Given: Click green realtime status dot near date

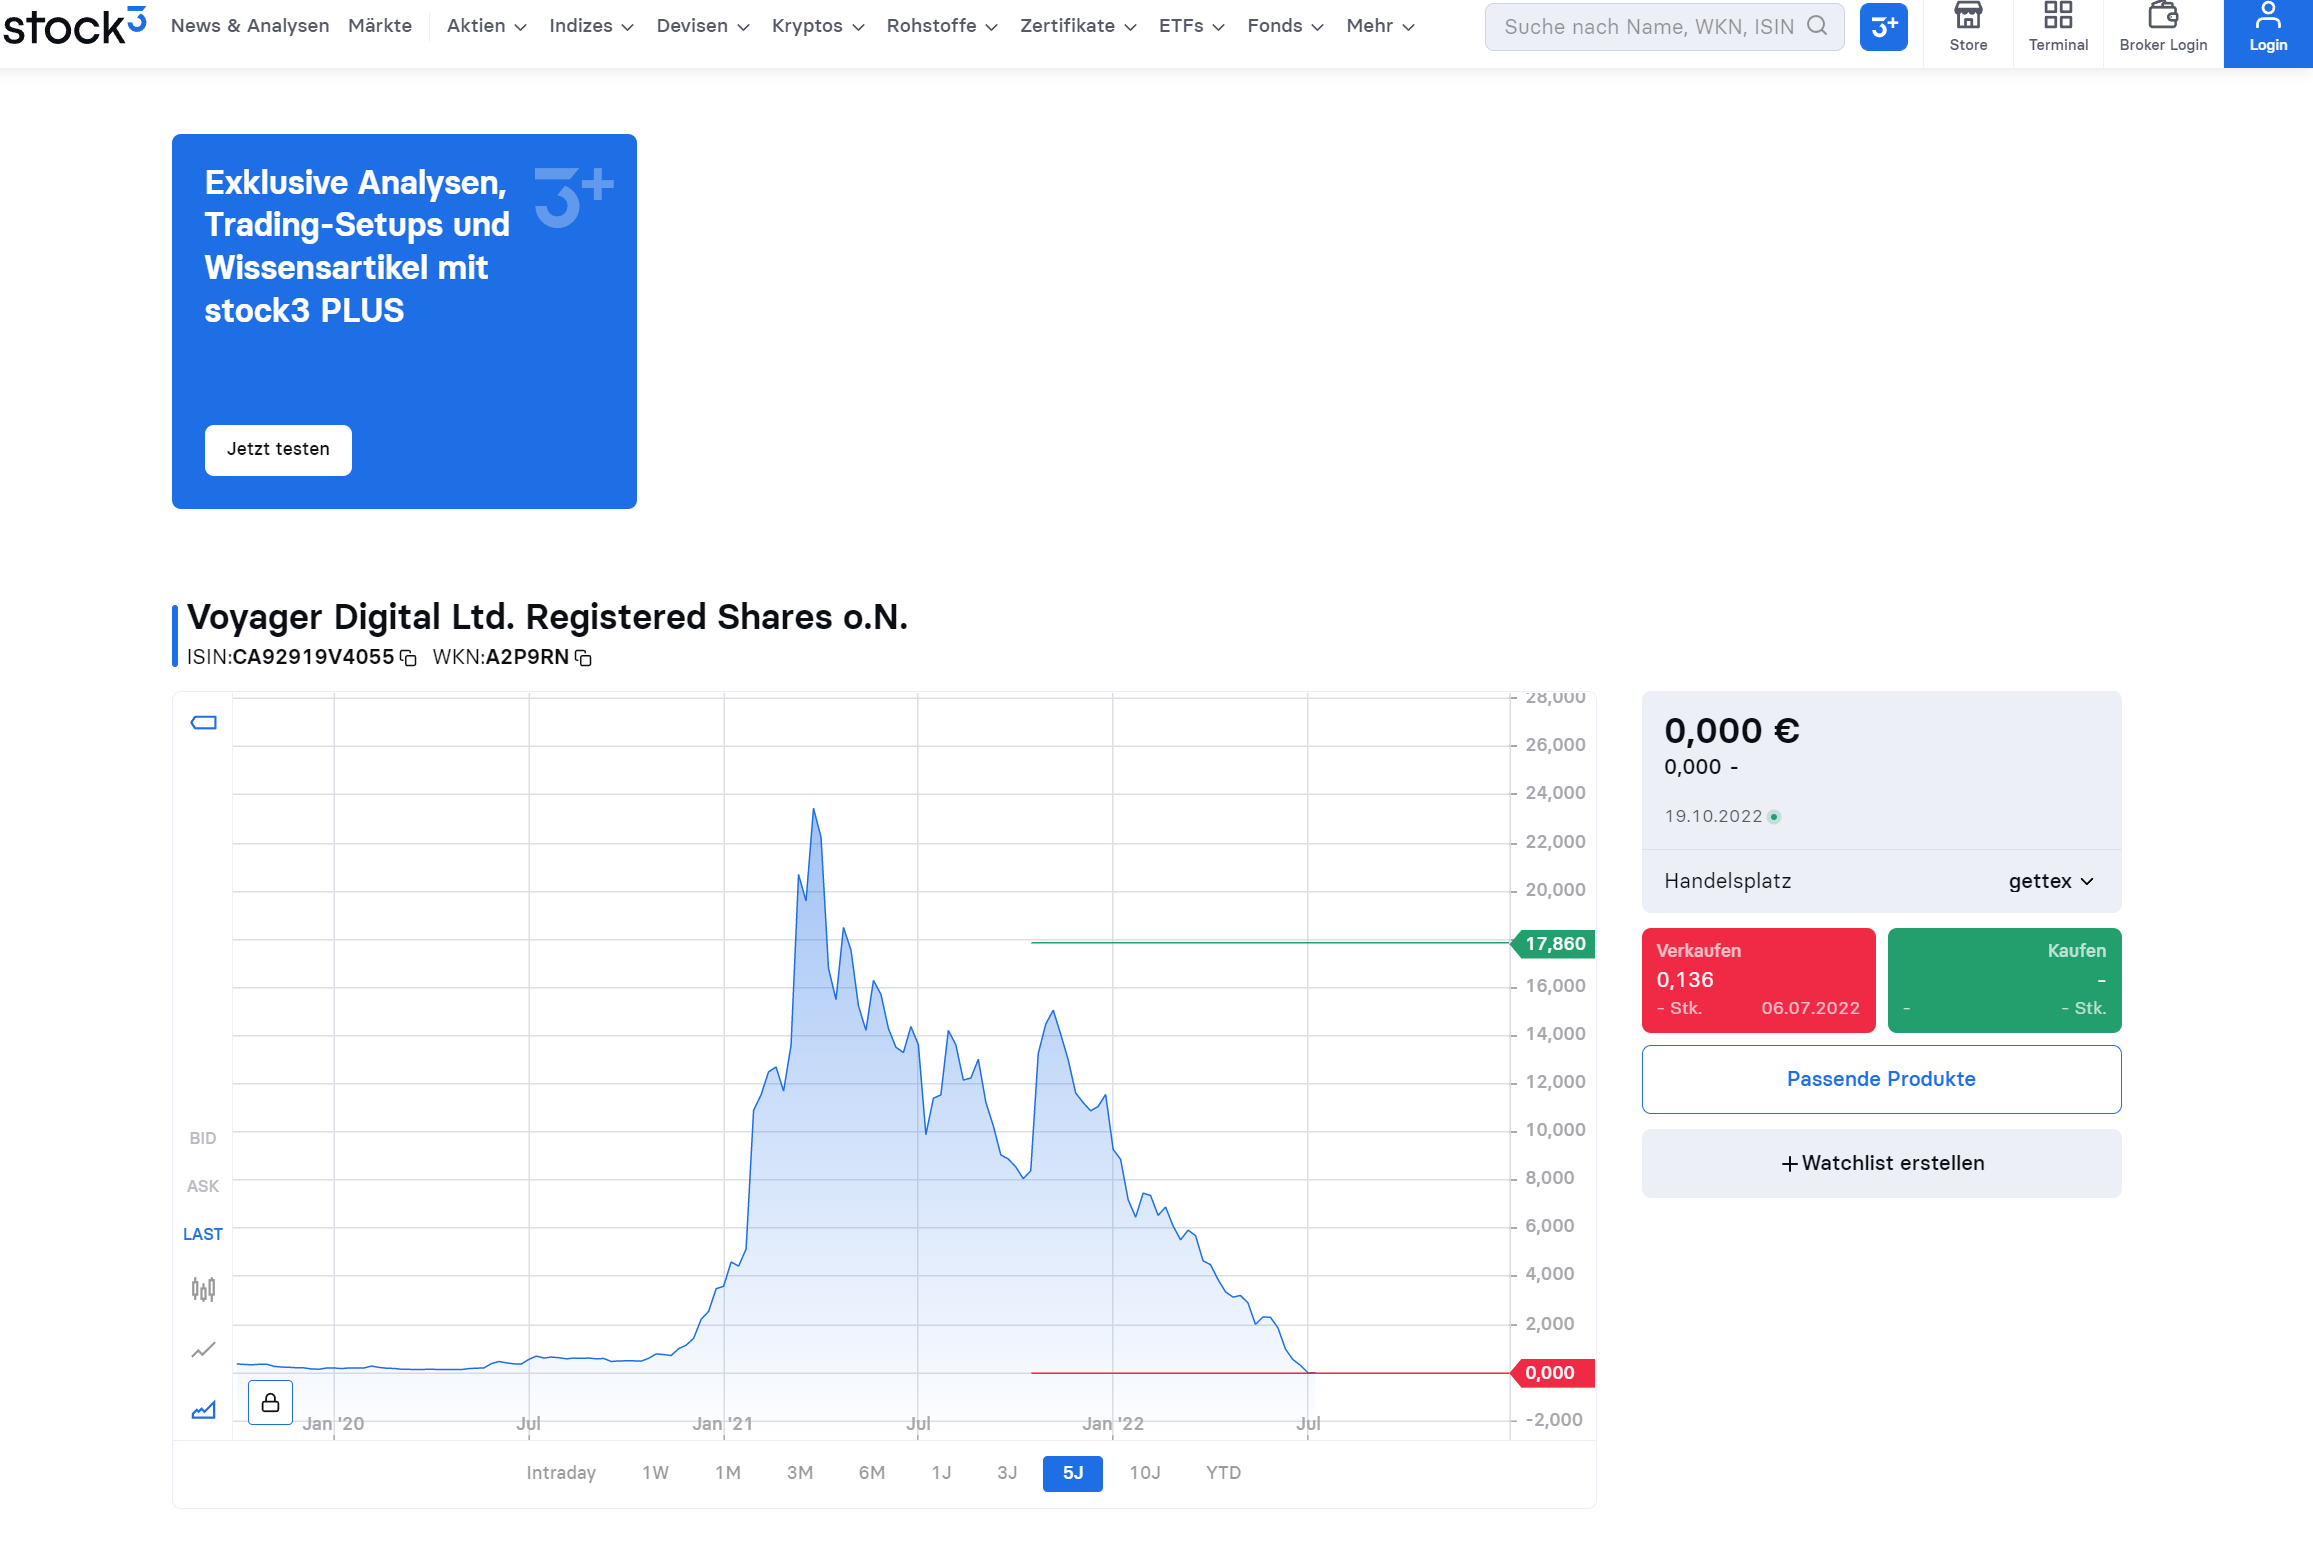Looking at the screenshot, I should click(x=1774, y=817).
